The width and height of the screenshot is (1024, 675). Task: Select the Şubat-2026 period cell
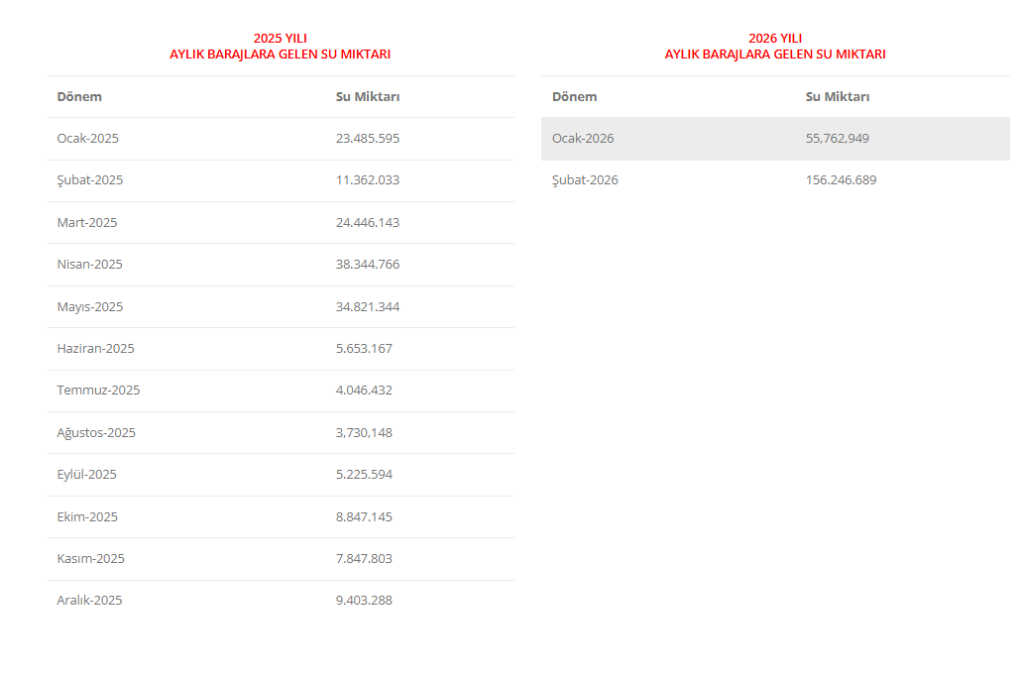[585, 181]
